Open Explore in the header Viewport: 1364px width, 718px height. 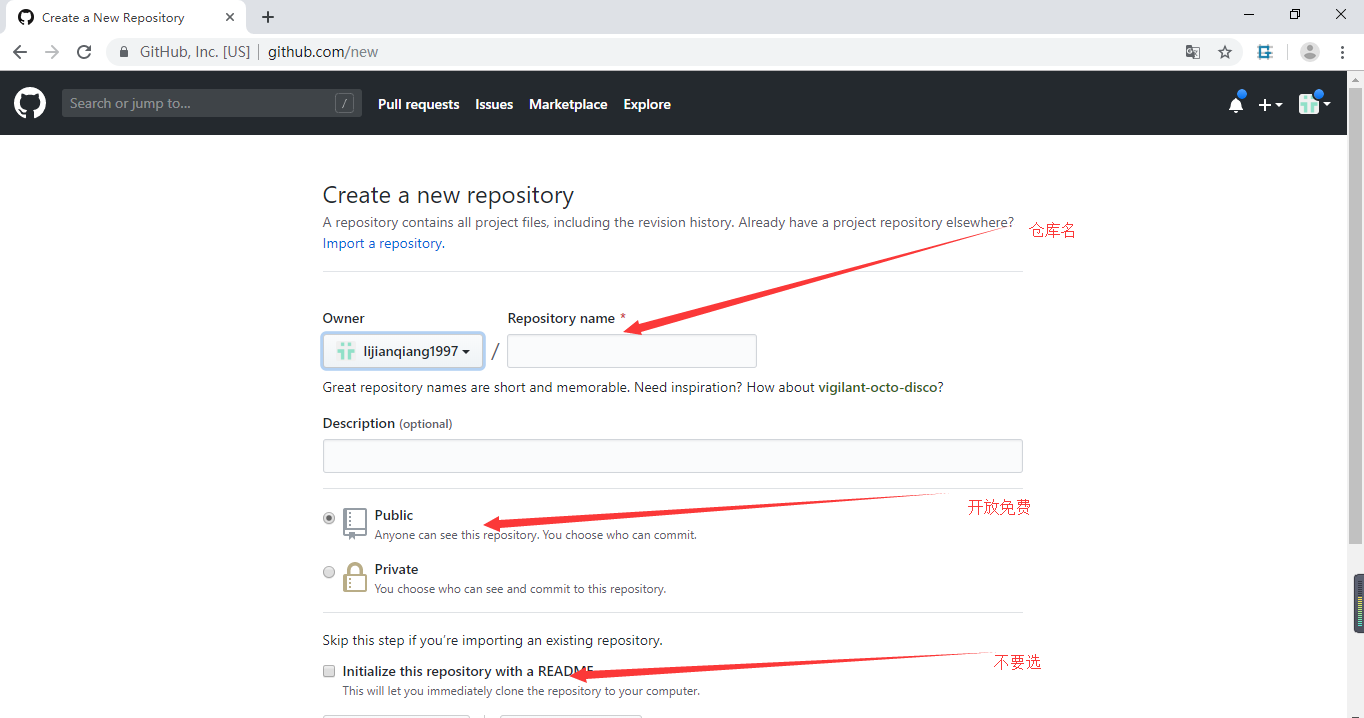pyautogui.click(x=647, y=104)
